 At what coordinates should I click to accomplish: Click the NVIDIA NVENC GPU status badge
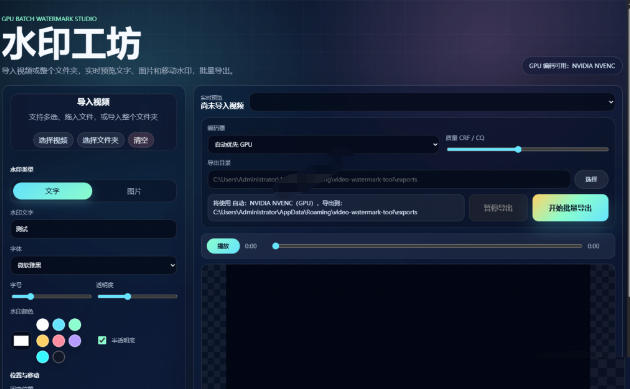point(572,66)
